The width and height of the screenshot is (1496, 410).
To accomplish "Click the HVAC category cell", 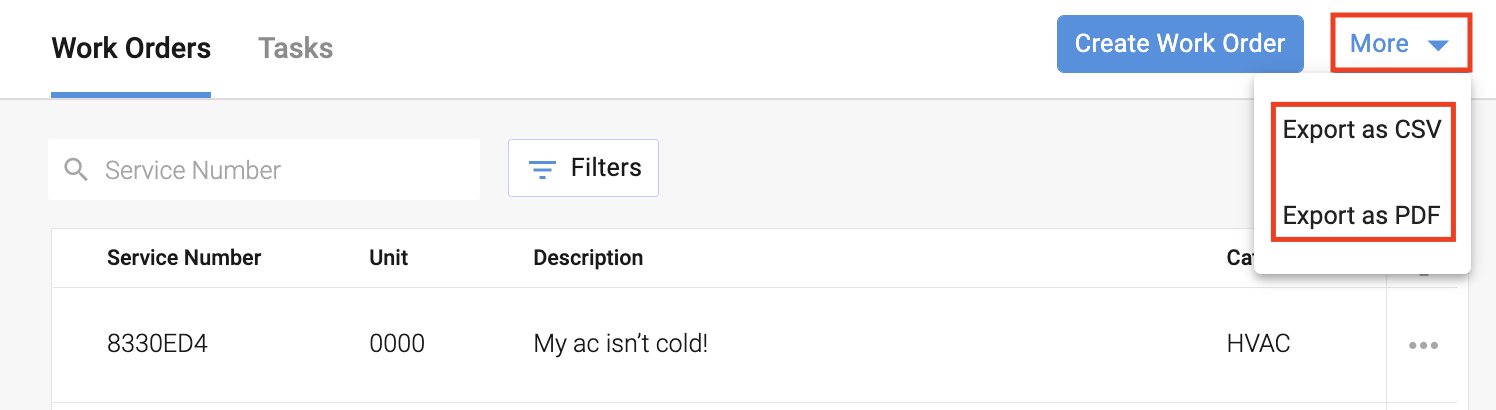I will (x=1258, y=344).
